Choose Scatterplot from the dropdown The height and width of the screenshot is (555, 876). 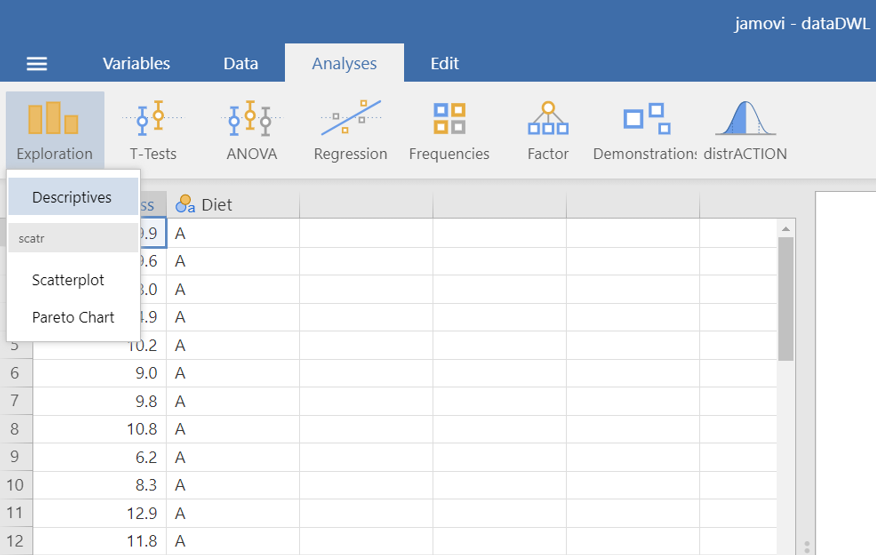(x=68, y=280)
